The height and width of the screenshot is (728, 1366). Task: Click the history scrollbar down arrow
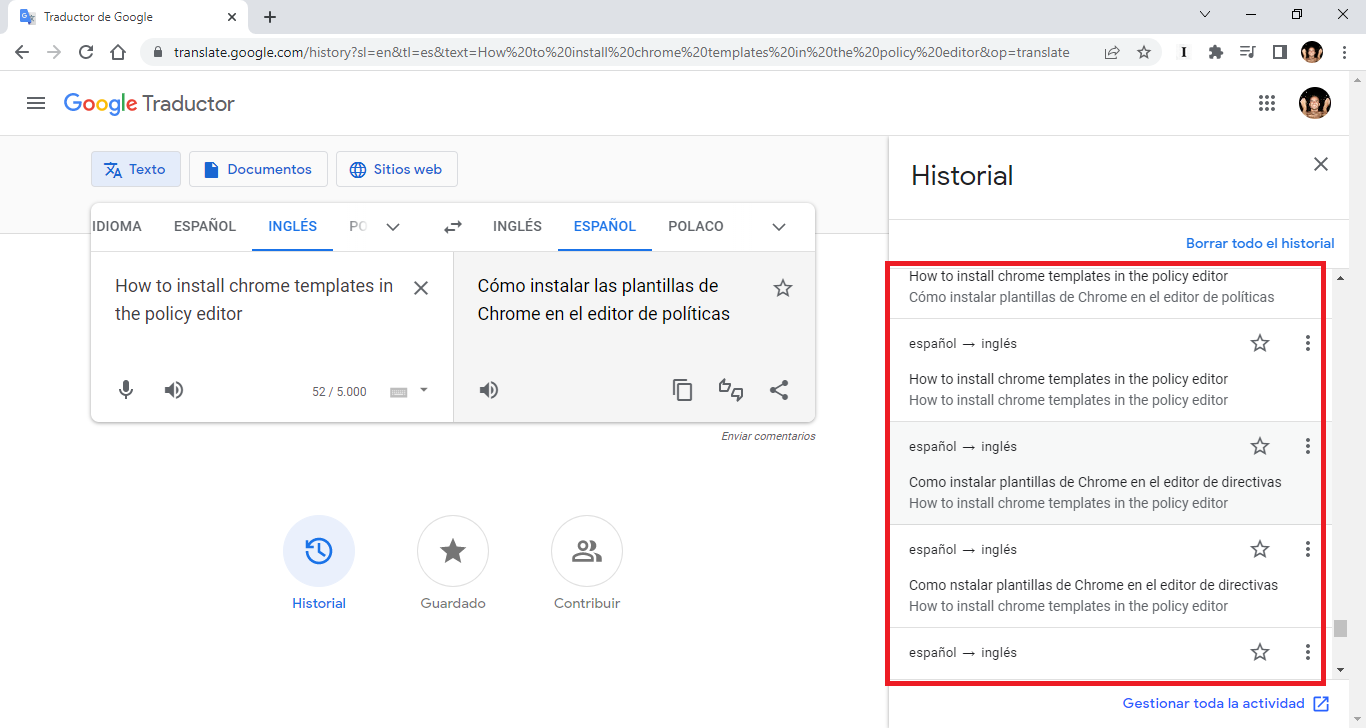pos(1340,670)
